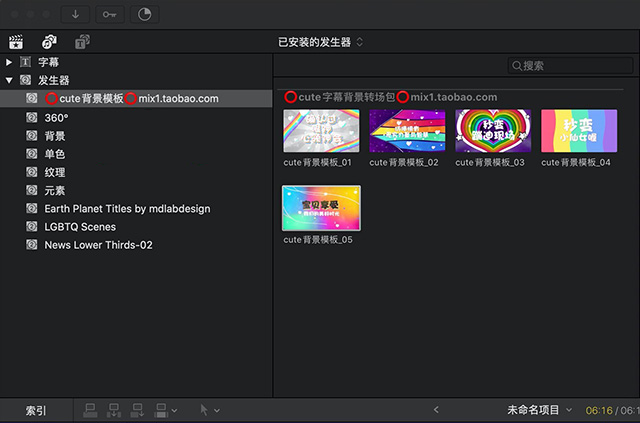Click append clip to storyline icon
This screenshot has height=423, width=640.
tap(138, 410)
